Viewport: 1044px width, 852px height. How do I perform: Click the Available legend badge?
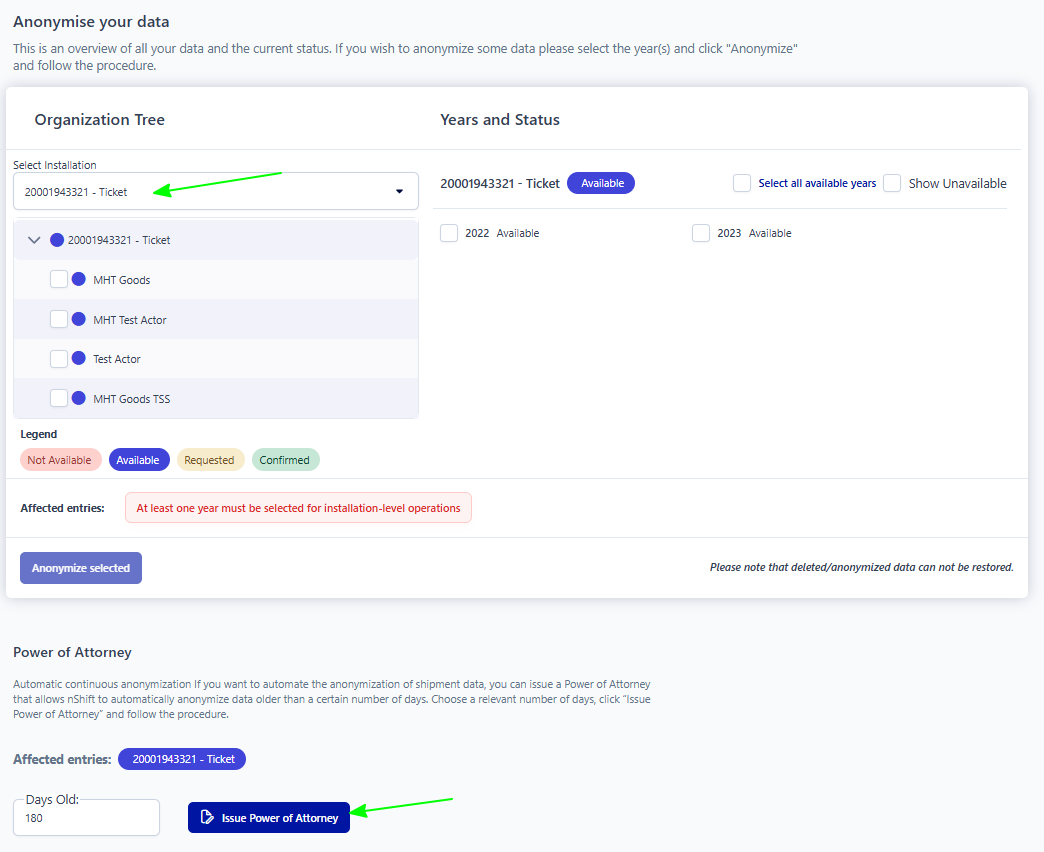pyautogui.click(x=138, y=460)
